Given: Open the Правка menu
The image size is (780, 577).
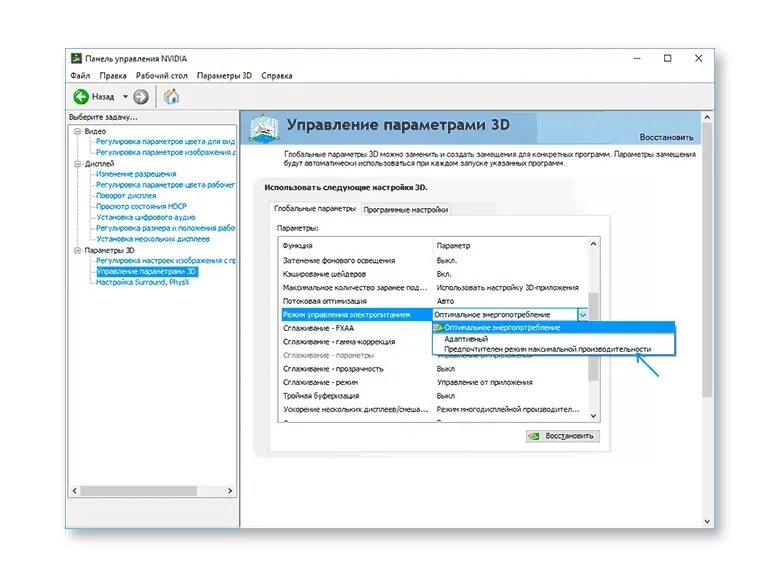Looking at the screenshot, I should pos(113,76).
